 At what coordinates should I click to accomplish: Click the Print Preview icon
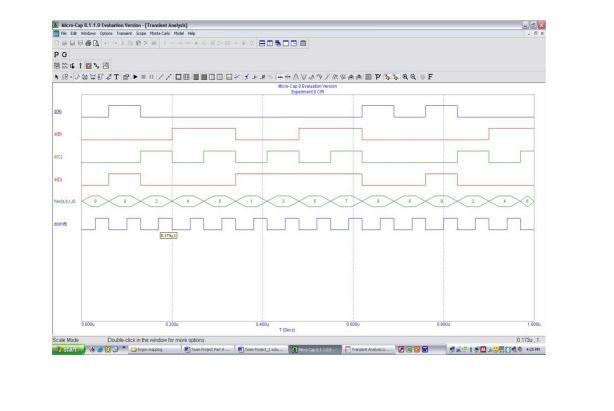tap(96, 43)
